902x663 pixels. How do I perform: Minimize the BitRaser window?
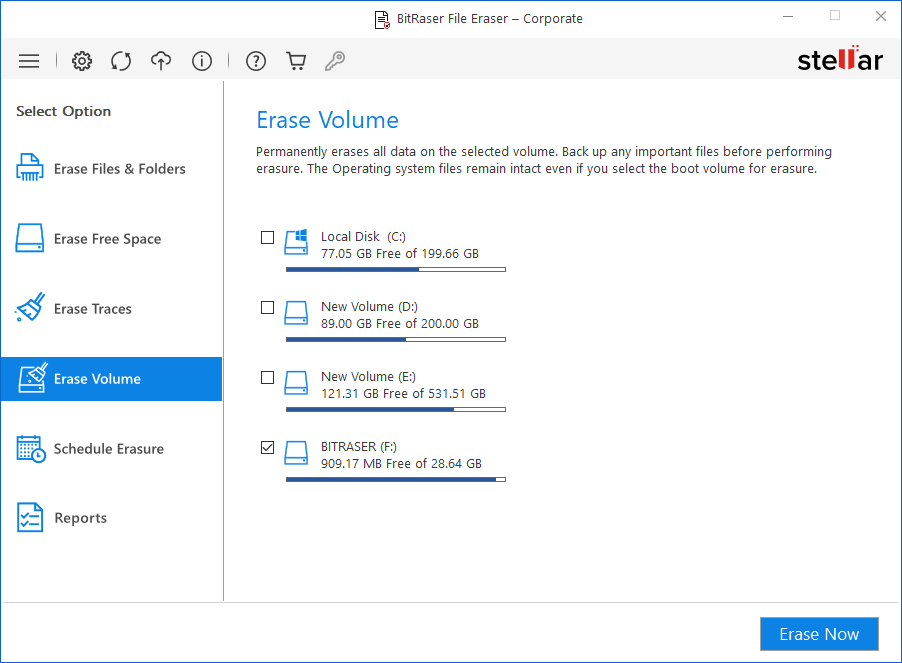tap(788, 17)
